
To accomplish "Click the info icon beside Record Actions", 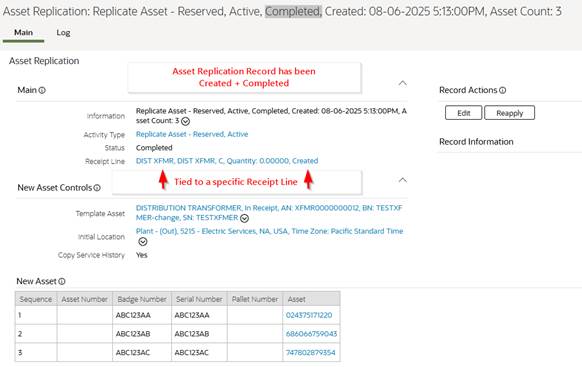I will 503,90.
